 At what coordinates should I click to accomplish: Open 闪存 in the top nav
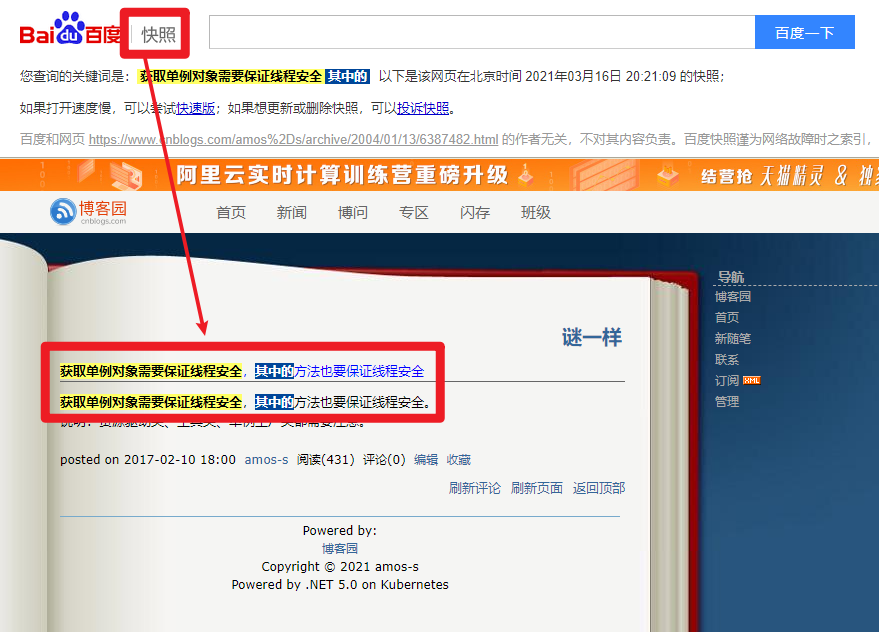[475, 213]
